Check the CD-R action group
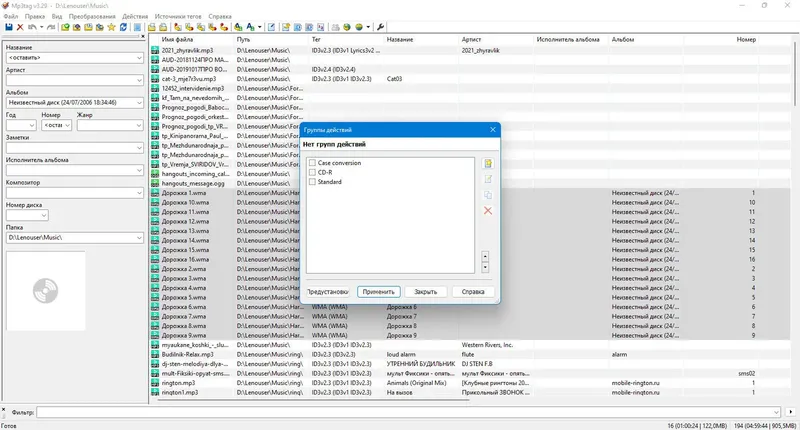 click(x=312, y=172)
